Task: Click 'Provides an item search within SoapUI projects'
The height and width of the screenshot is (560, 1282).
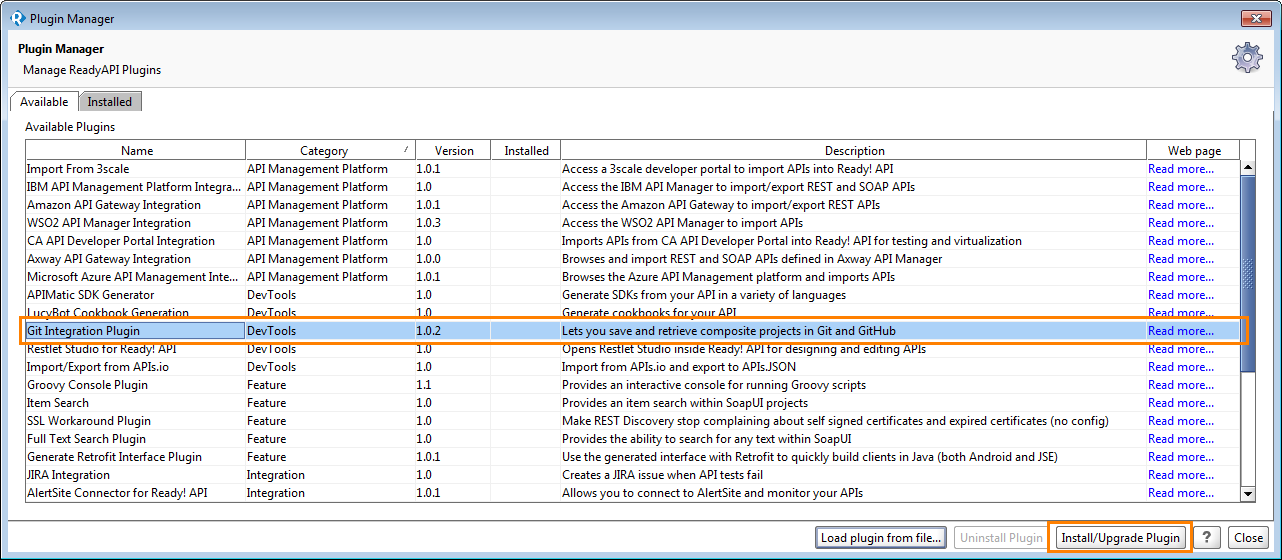Action: (685, 403)
